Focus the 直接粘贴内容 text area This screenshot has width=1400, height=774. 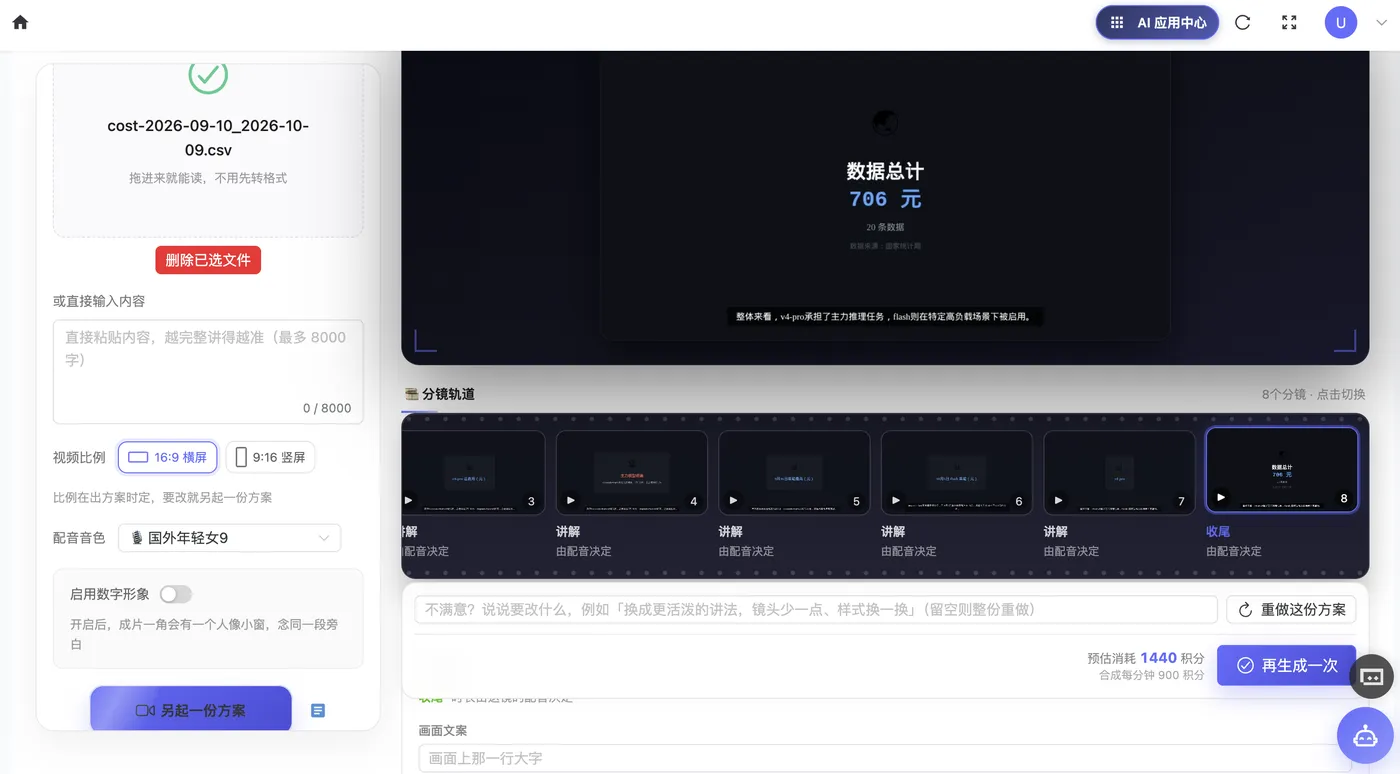point(208,372)
